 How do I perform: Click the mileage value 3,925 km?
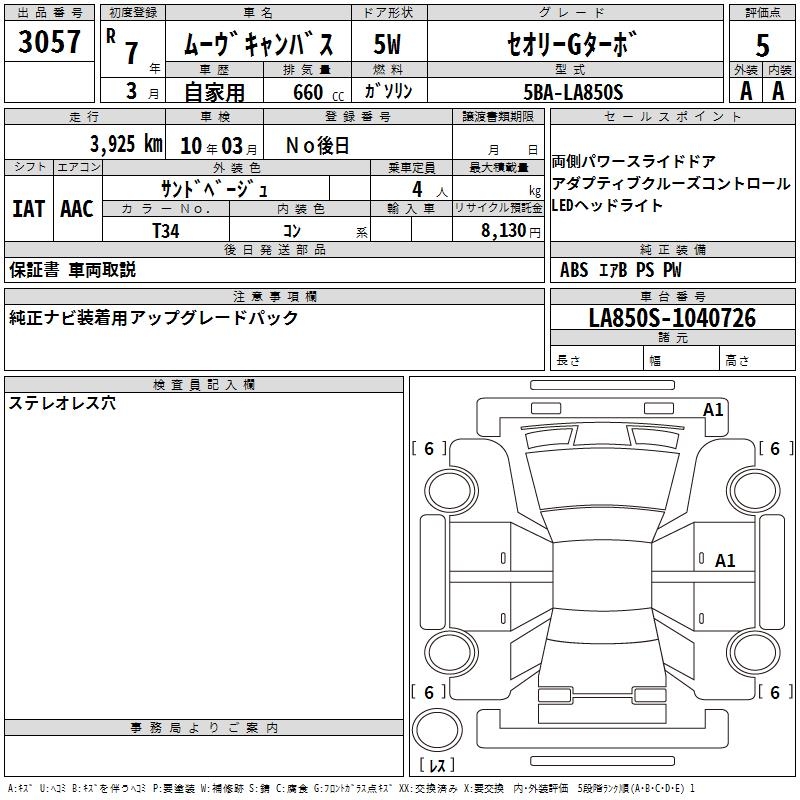pos(126,144)
